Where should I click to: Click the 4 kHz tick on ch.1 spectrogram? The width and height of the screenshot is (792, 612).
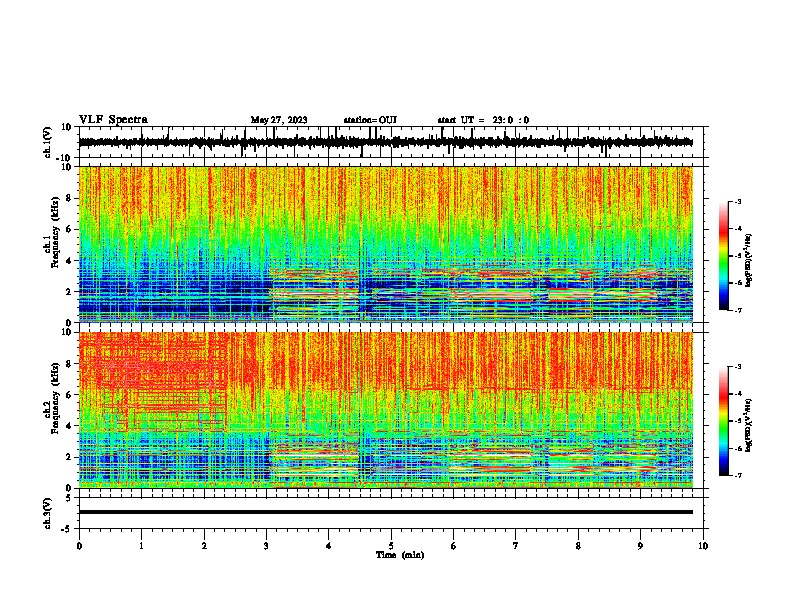[70, 261]
